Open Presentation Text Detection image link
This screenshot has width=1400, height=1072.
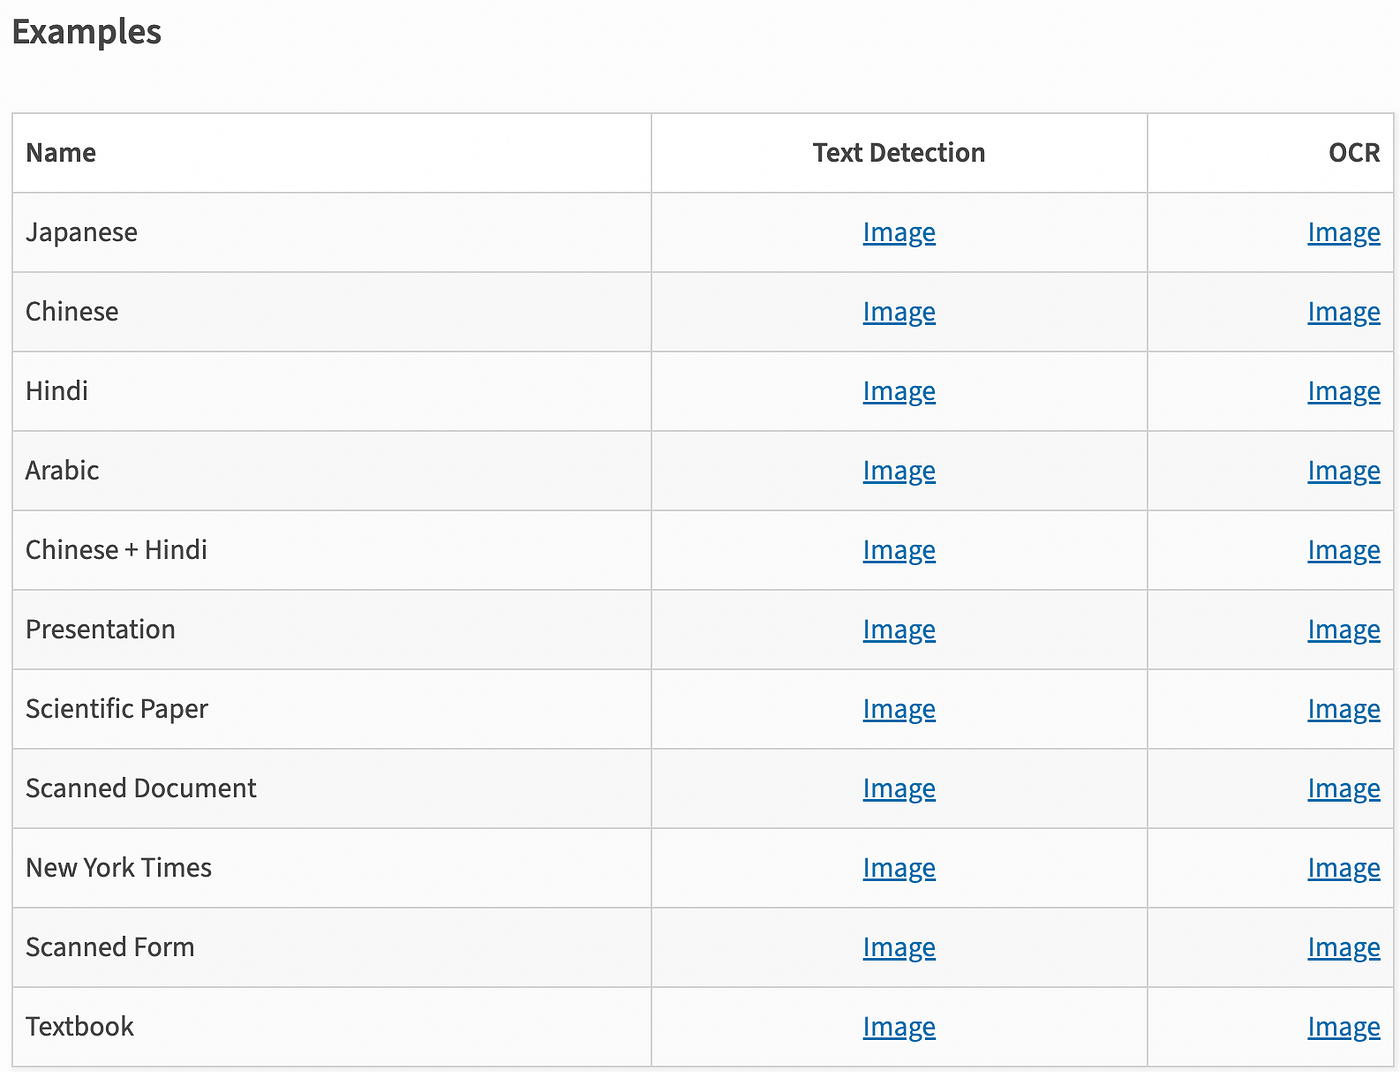tap(899, 630)
